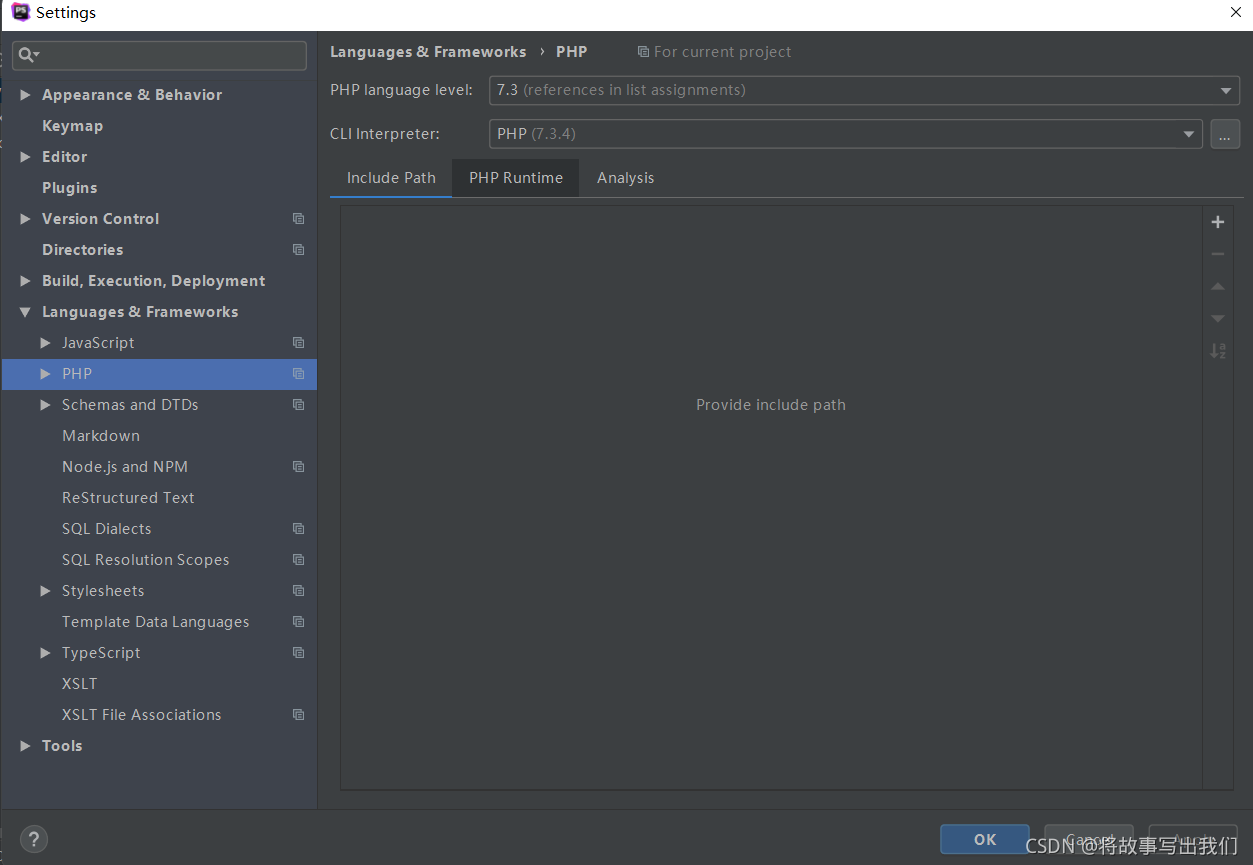Expand the Schemas and DTDs node
1253x865 pixels.
pyautogui.click(x=45, y=405)
